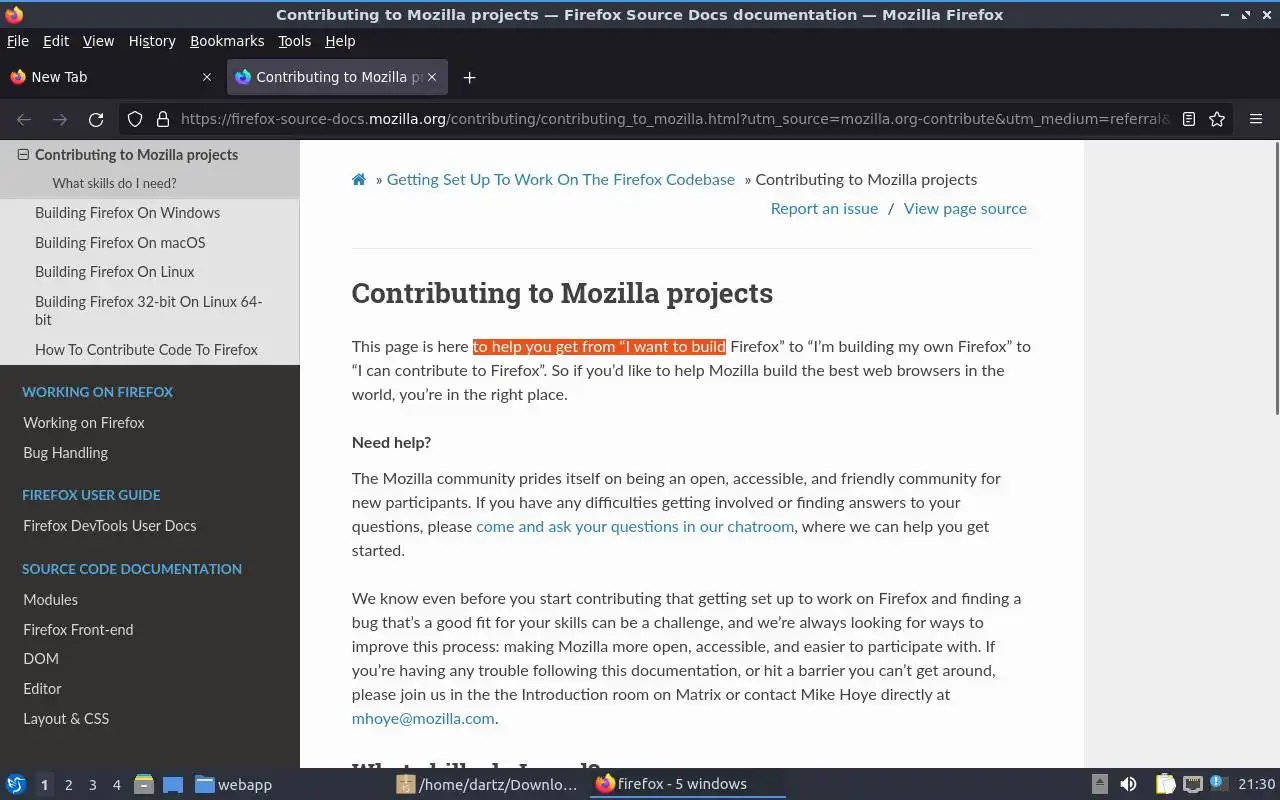Click the network connection tray icon
The width and height of the screenshot is (1280, 800).
tap(1192, 784)
